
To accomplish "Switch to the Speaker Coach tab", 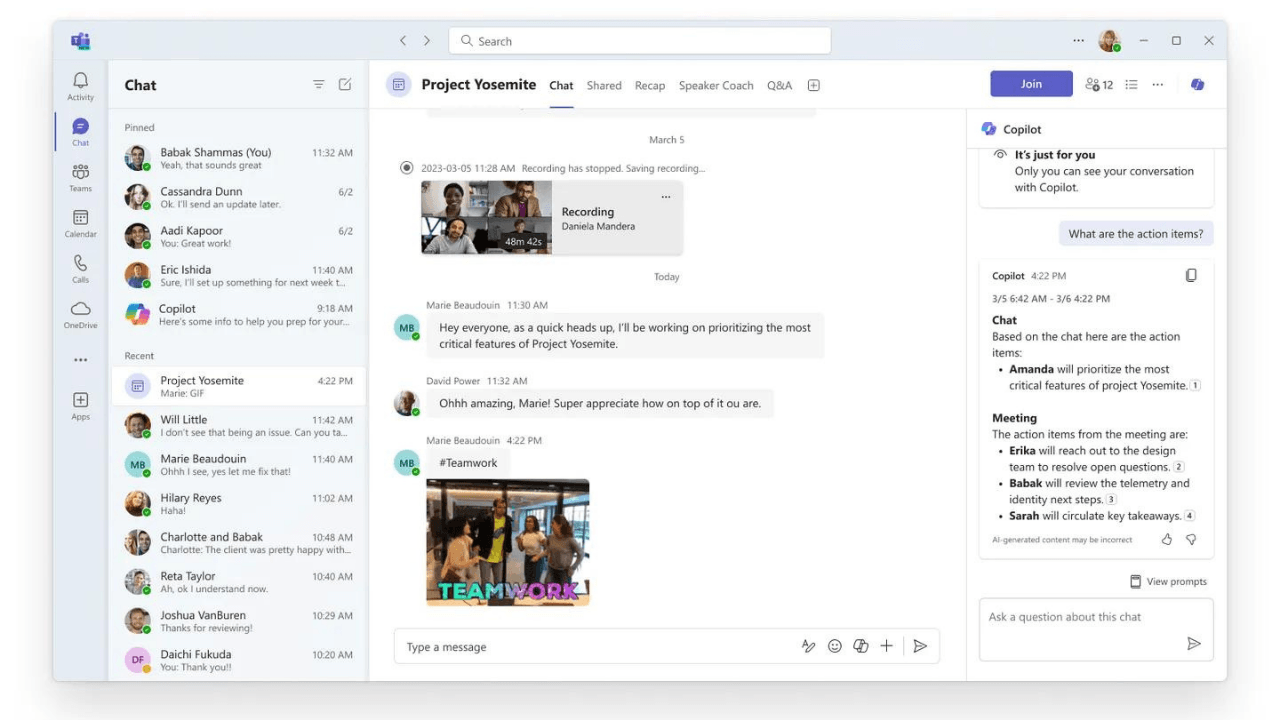I will click(x=716, y=86).
